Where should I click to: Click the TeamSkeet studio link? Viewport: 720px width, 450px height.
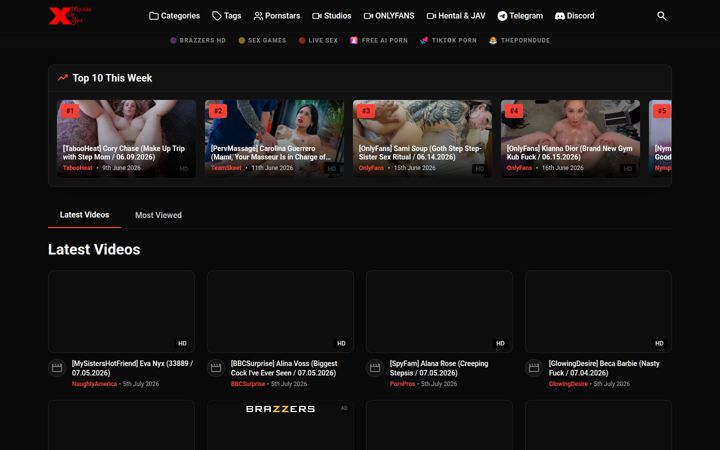pos(226,168)
